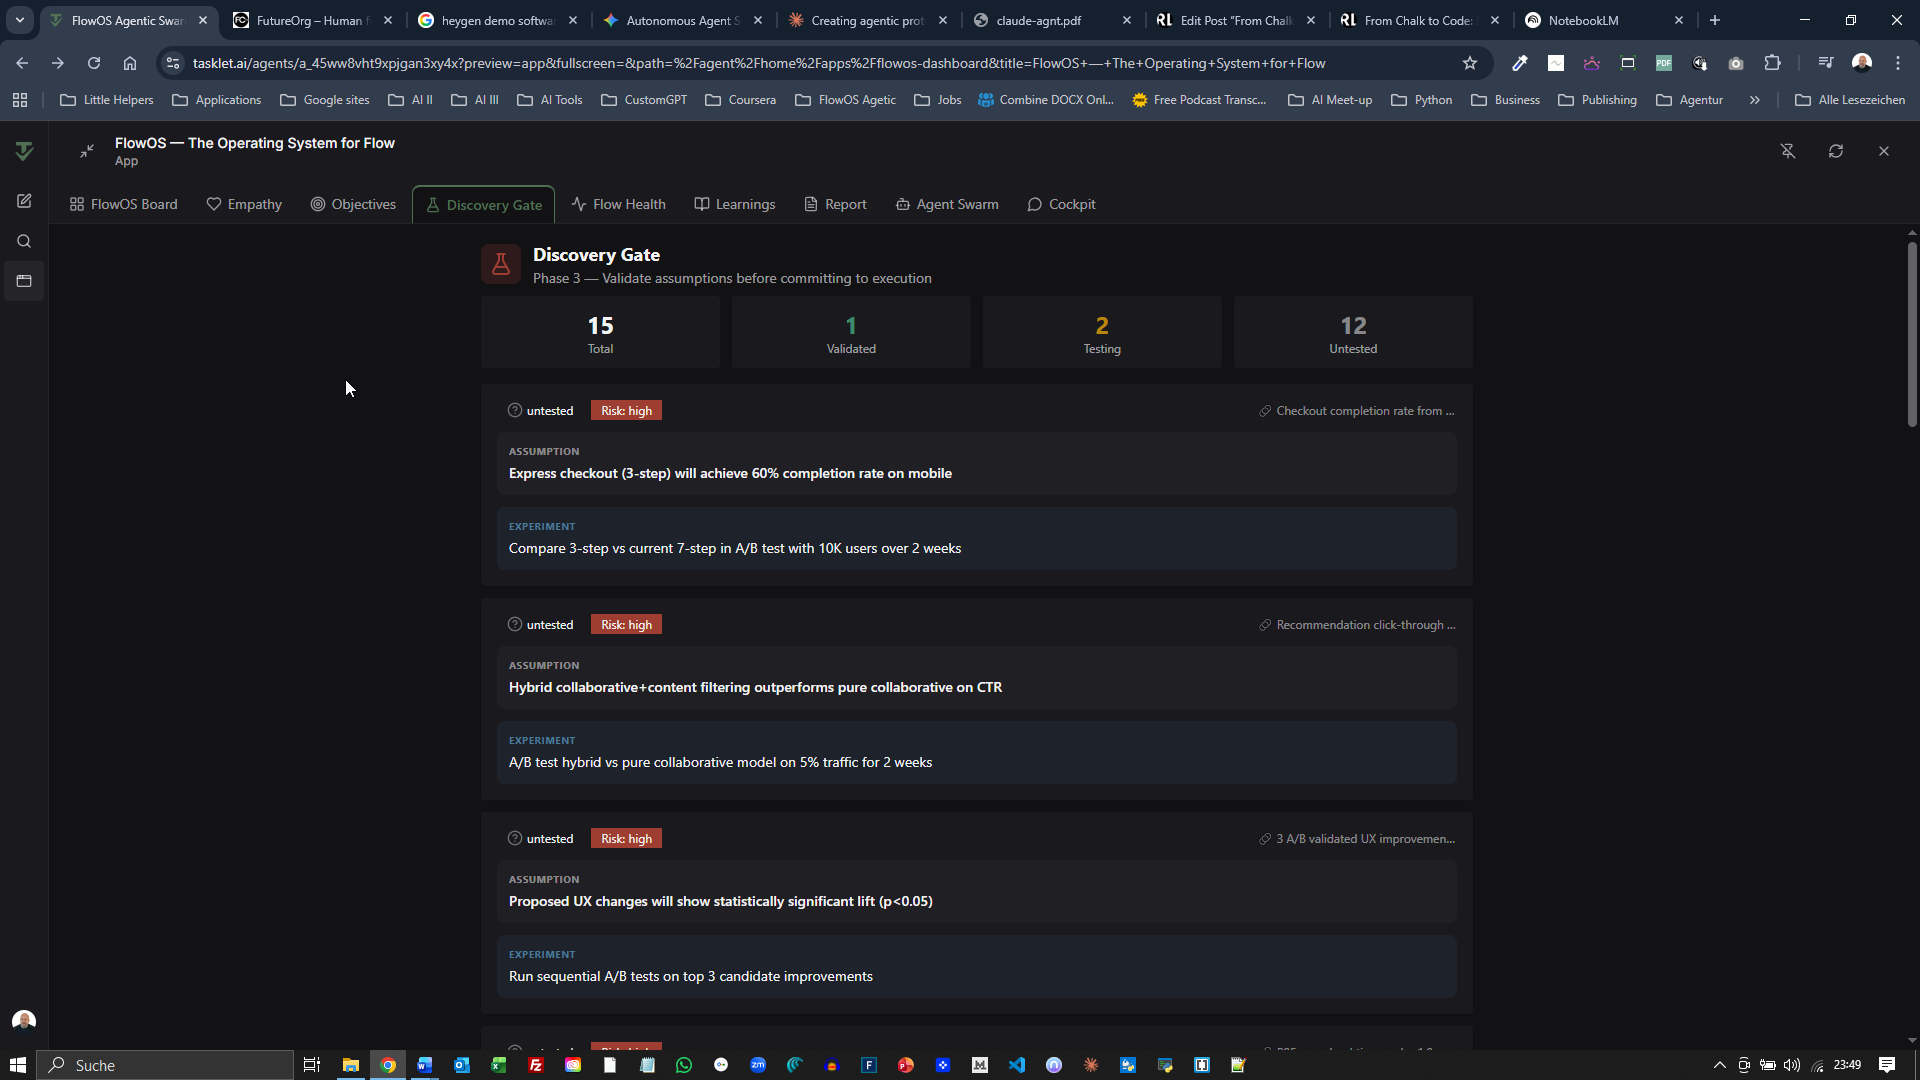Screen dimensions: 1920x1080
Task: Open the search icon in left sidebar
Action: [x=24, y=241]
